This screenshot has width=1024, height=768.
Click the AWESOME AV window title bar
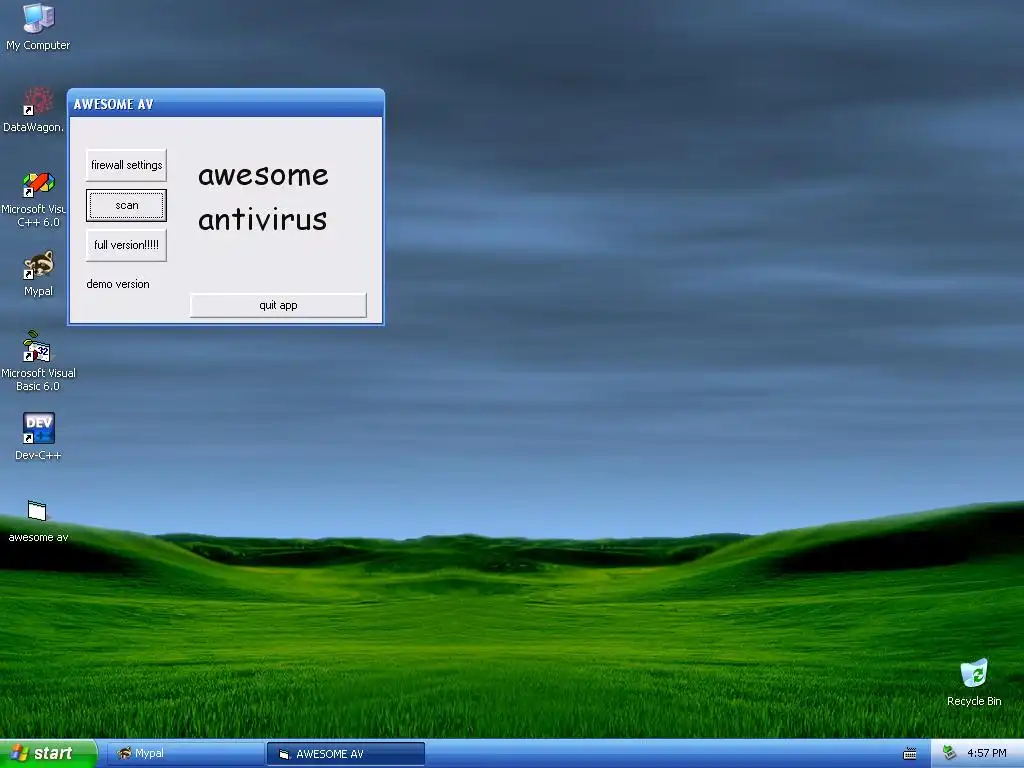[x=226, y=104]
